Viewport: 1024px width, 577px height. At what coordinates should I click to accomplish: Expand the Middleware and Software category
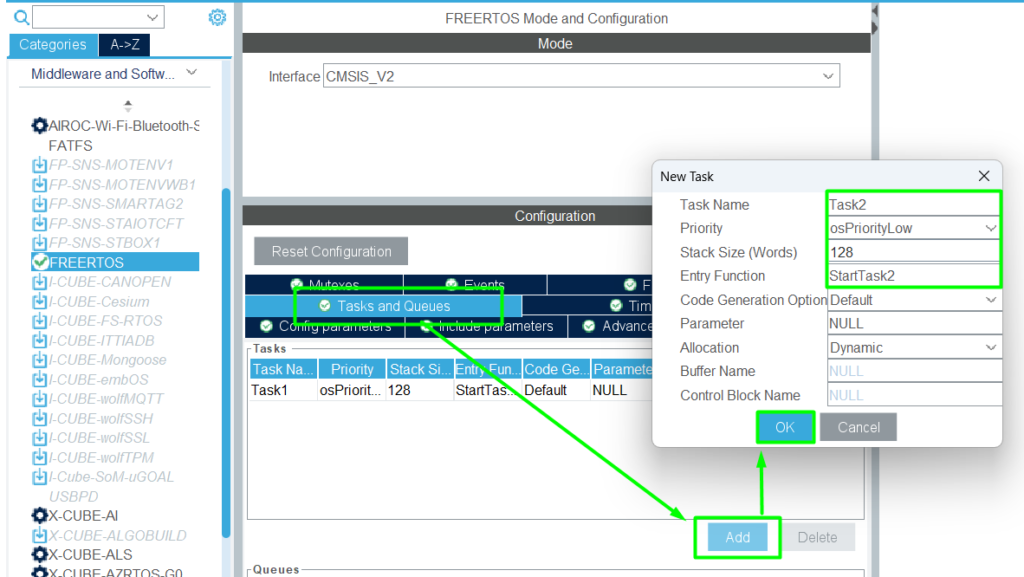(114, 74)
